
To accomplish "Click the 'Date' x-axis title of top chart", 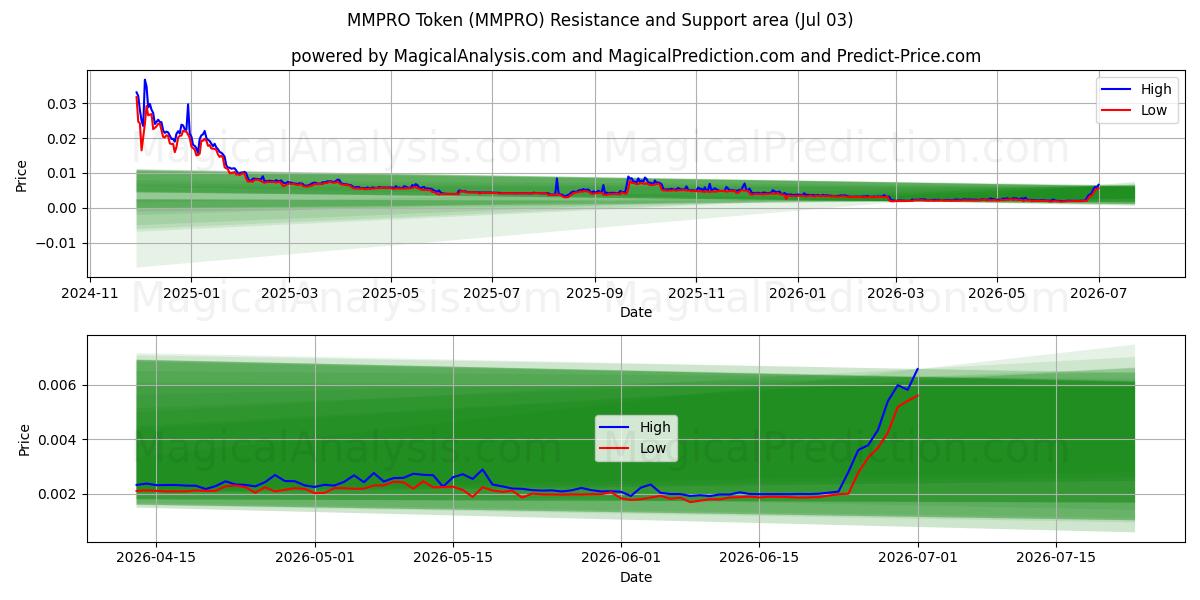I will coord(636,312).
